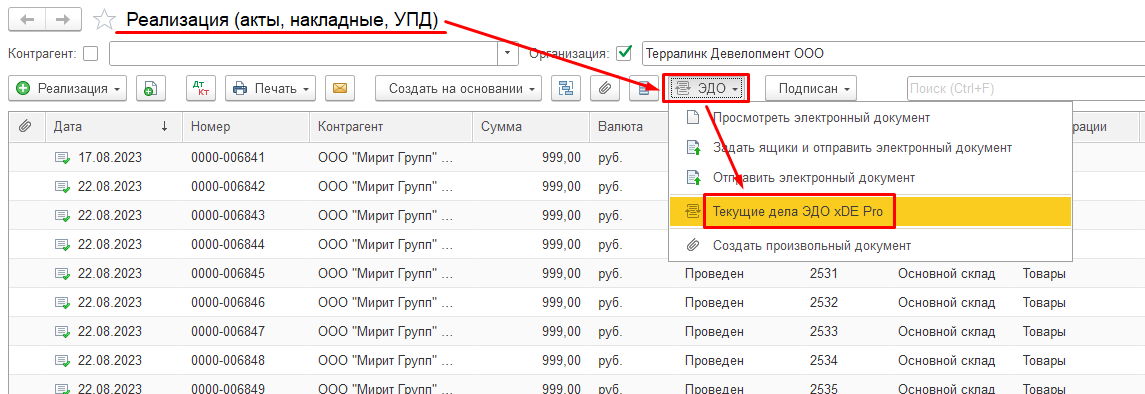Open the Подписан dropdown

point(811,88)
